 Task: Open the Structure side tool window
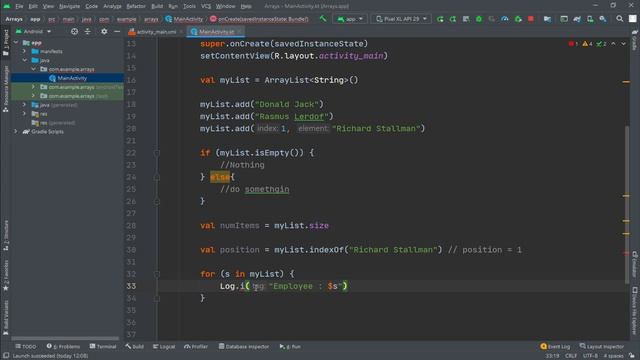click(x=6, y=236)
